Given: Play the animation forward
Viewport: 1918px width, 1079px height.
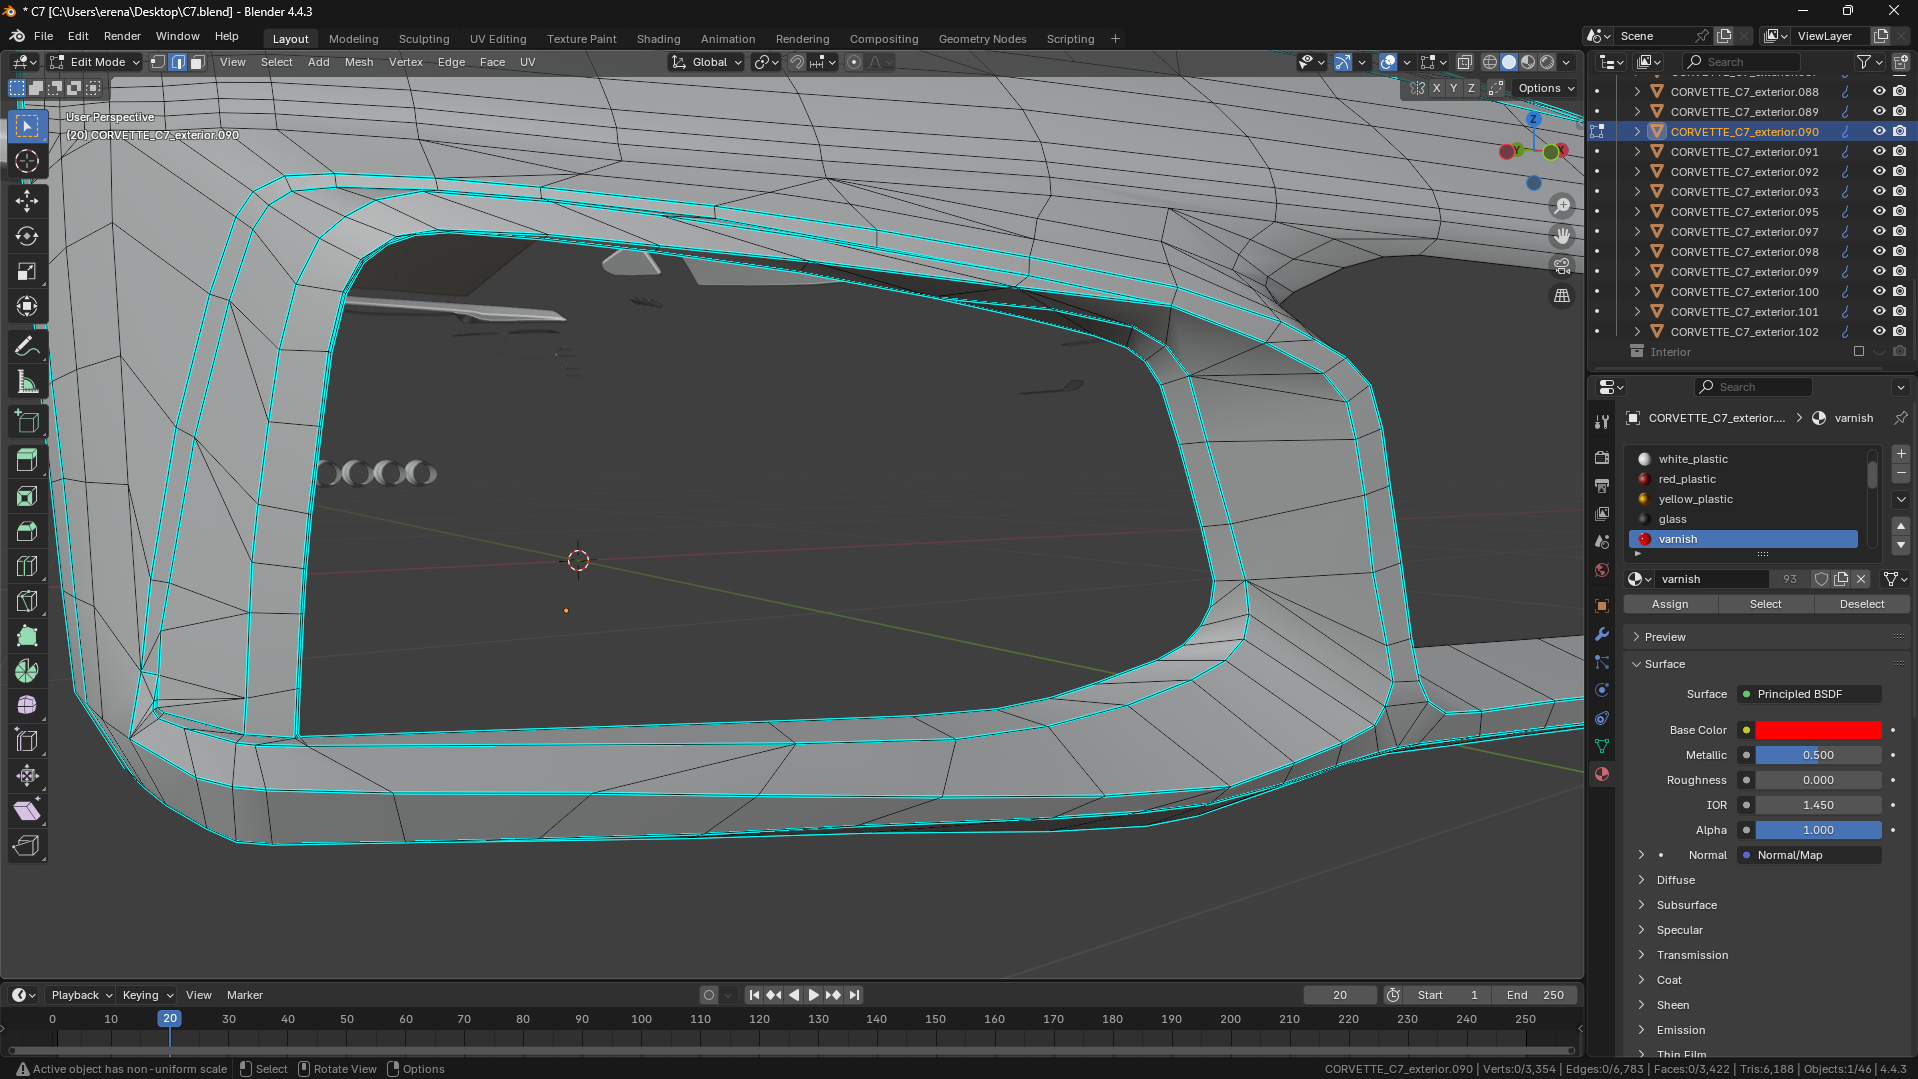Looking at the screenshot, I should pyautogui.click(x=813, y=995).
